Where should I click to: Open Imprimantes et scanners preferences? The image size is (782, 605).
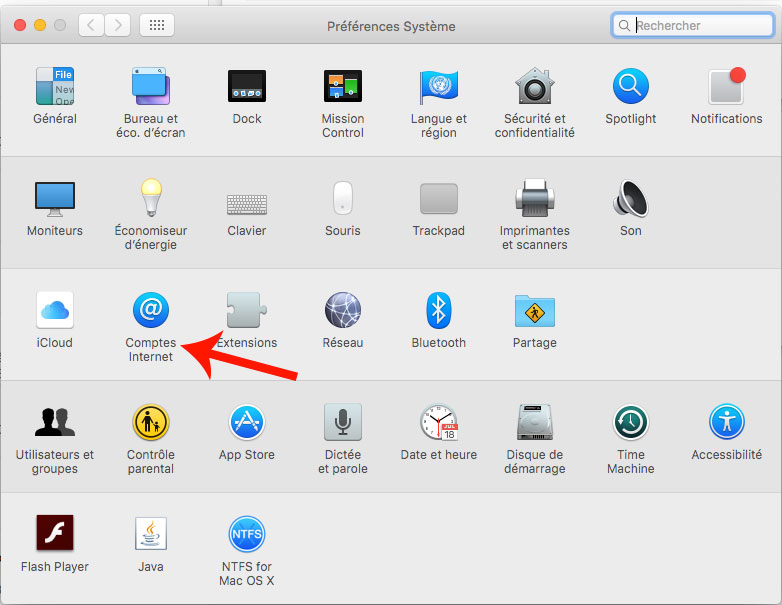coord(534,199)
